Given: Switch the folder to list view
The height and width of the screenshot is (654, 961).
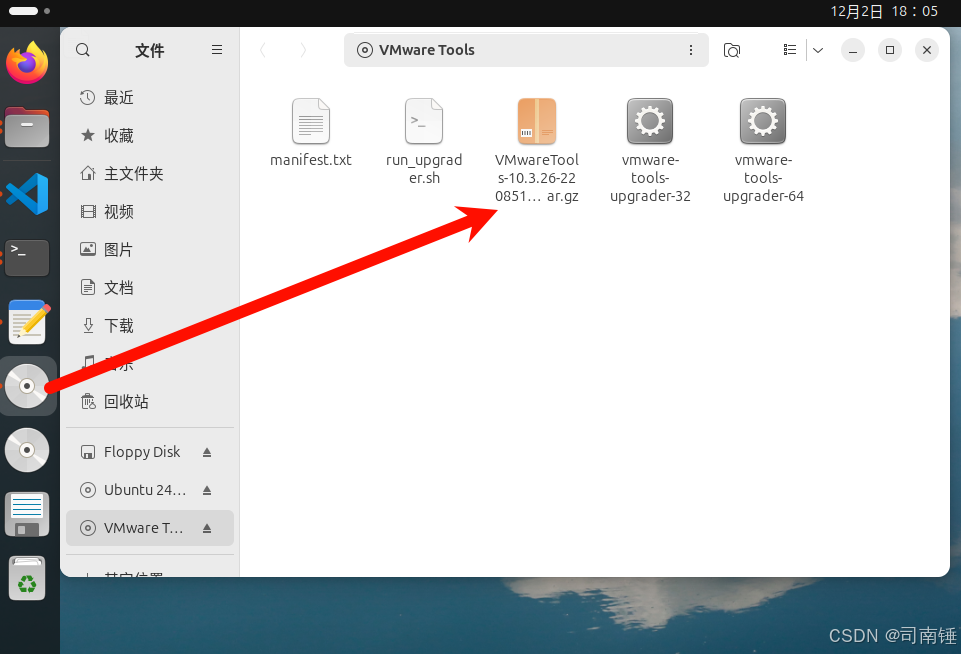Looking at the screenshot, I should click(x=789, y=49).
